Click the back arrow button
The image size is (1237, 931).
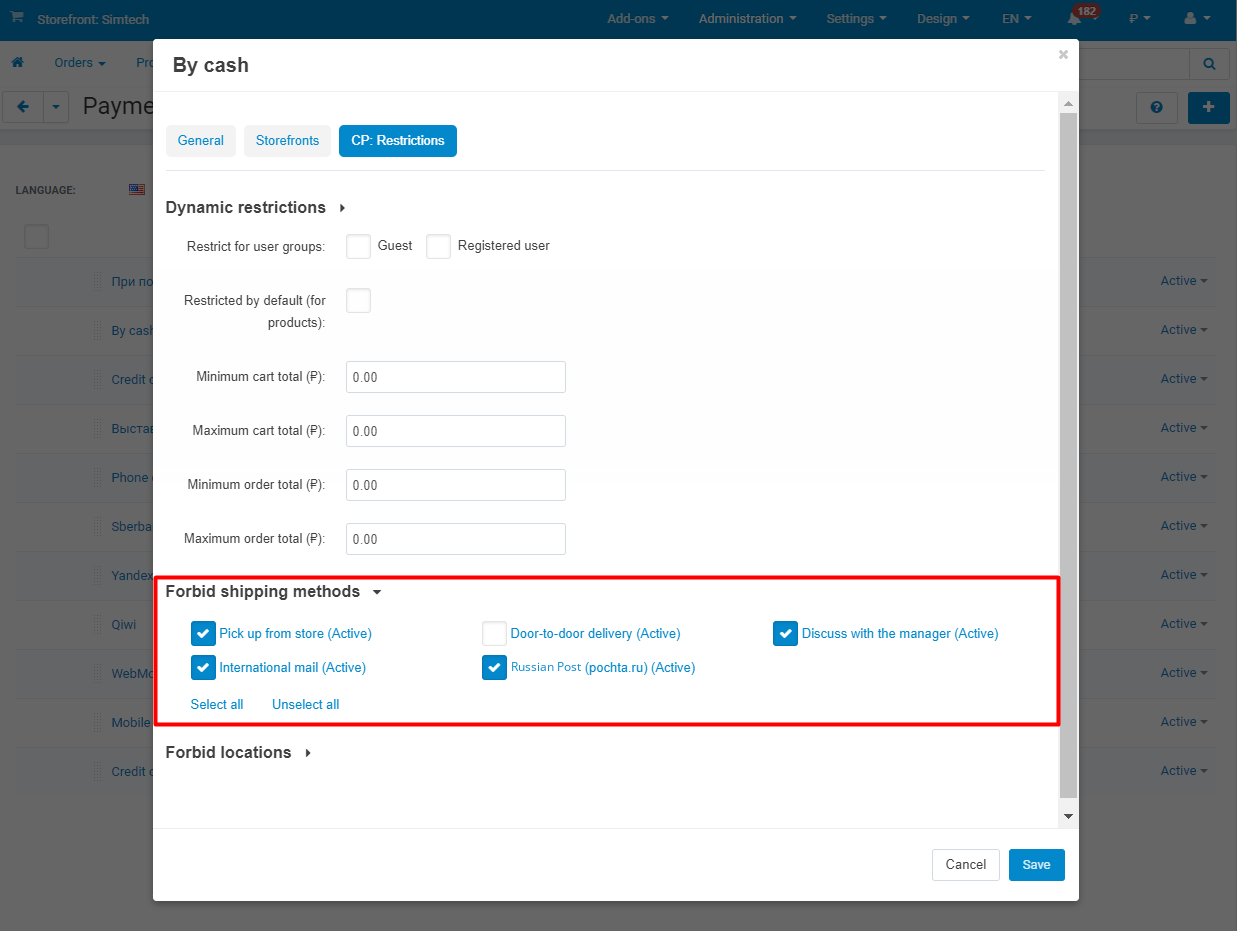pos(23,107)
